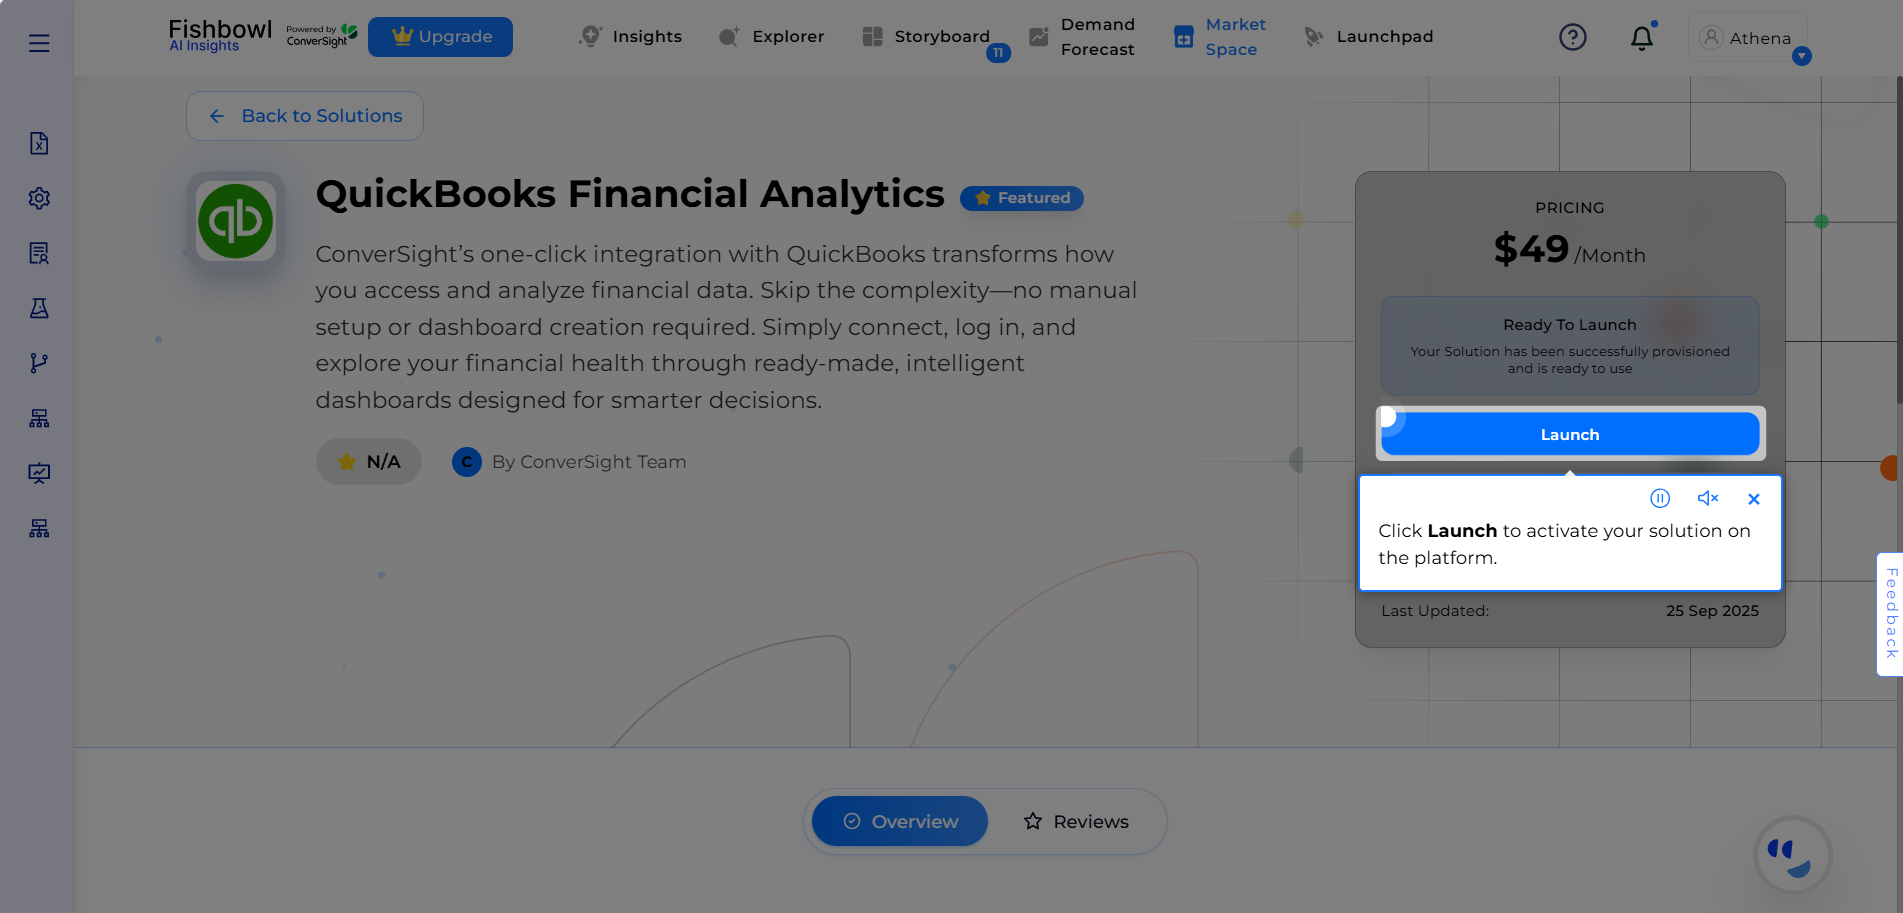Open the chat assistant bubble icon

click(1792, 855)
